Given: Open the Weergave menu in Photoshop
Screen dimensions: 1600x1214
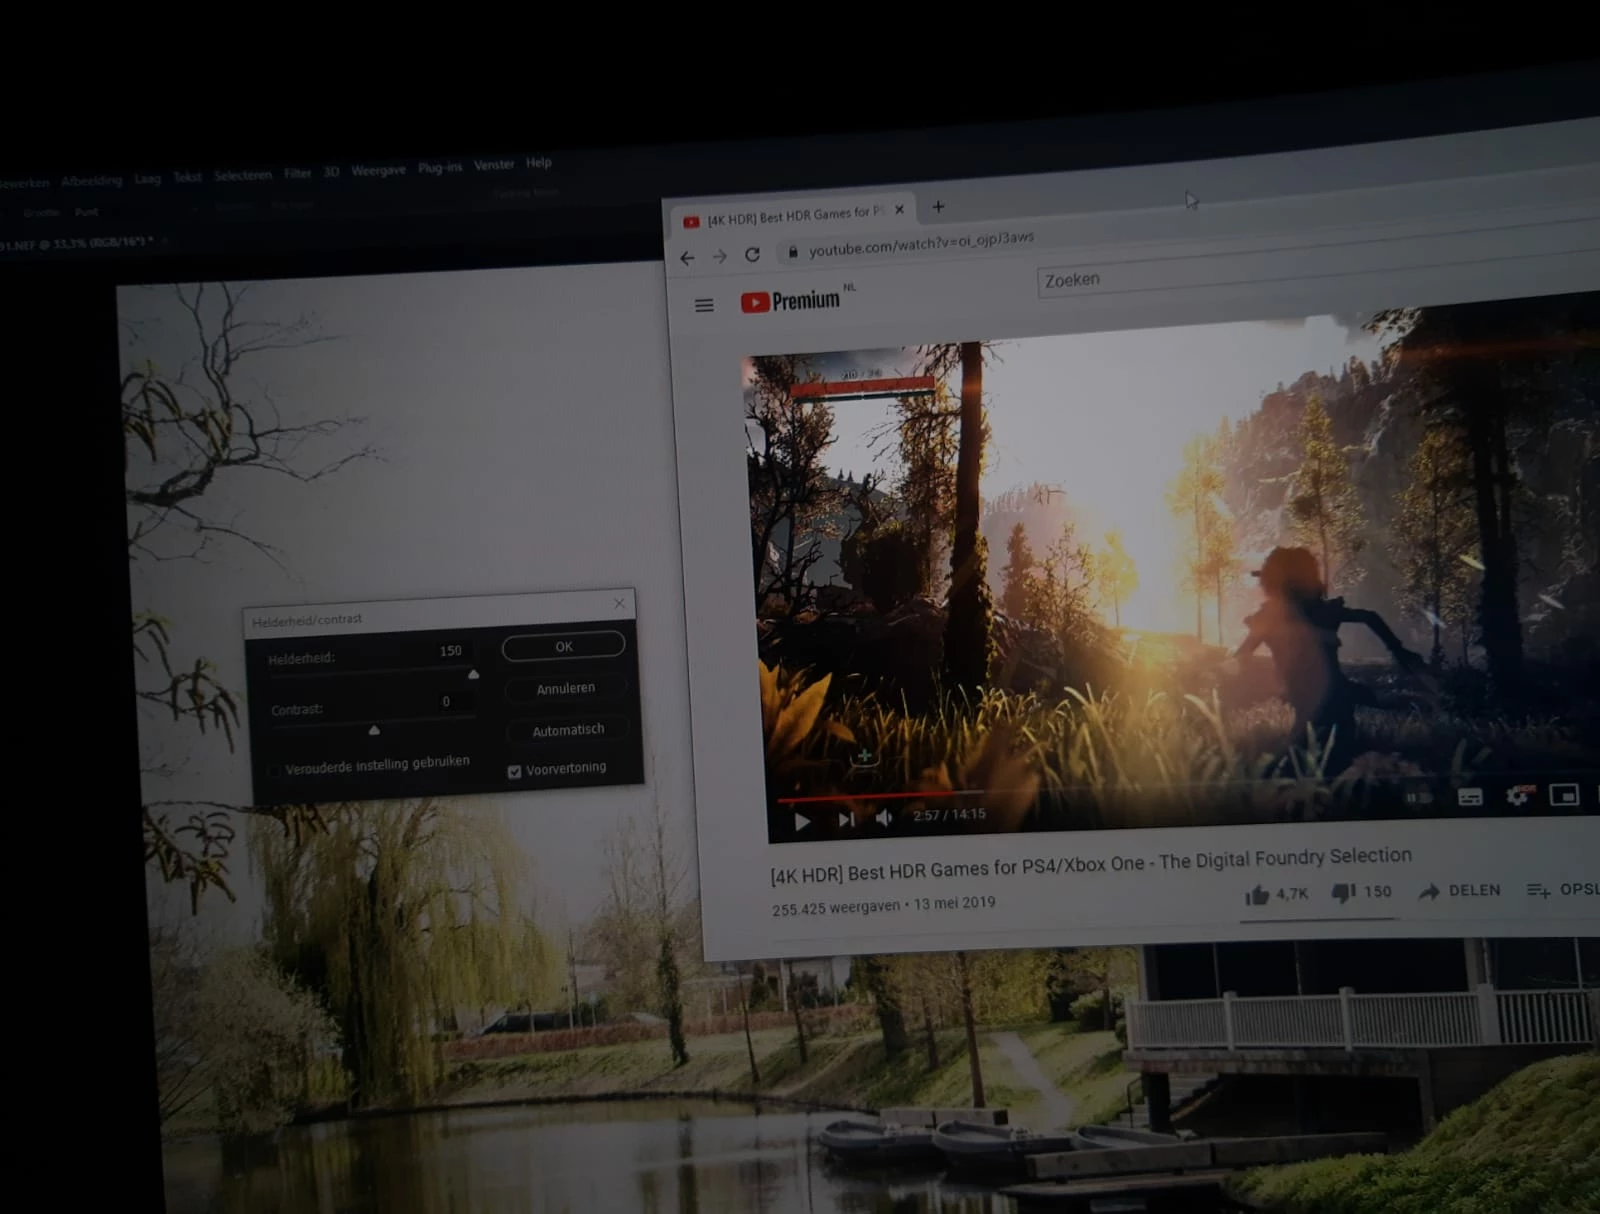Looking at the screenshot, I should coord(378,170).
